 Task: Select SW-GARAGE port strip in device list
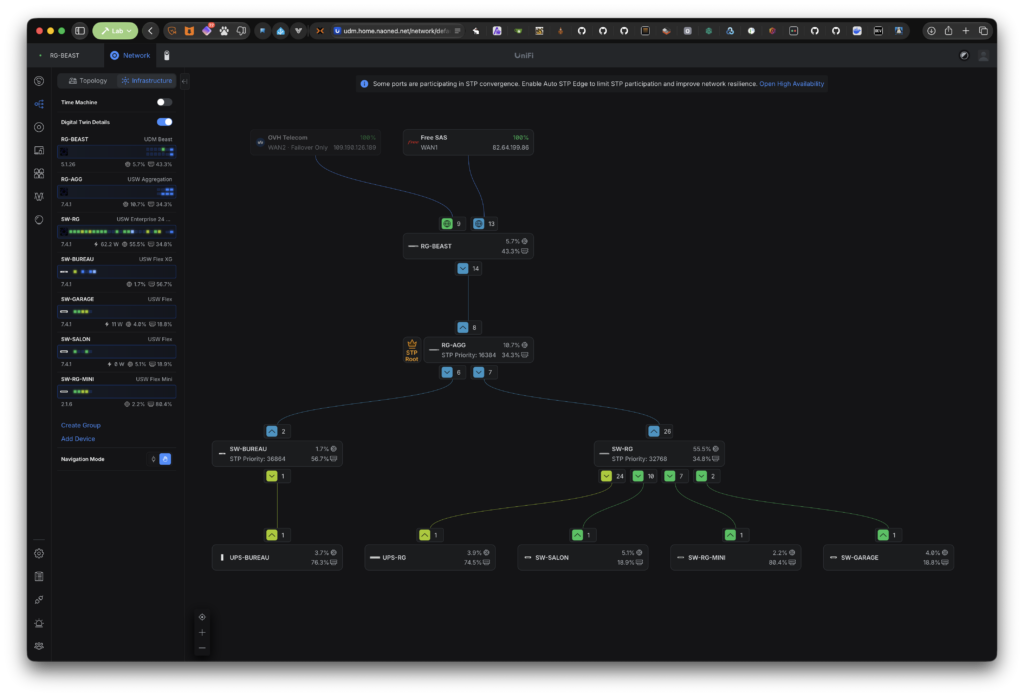point(117,312)
